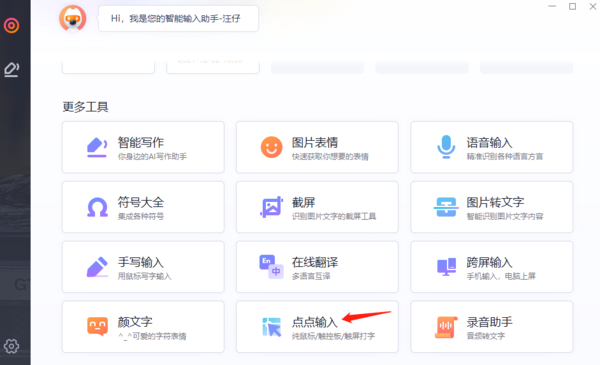Select the sidebar pen writing icon

click(x=11, y=70)
